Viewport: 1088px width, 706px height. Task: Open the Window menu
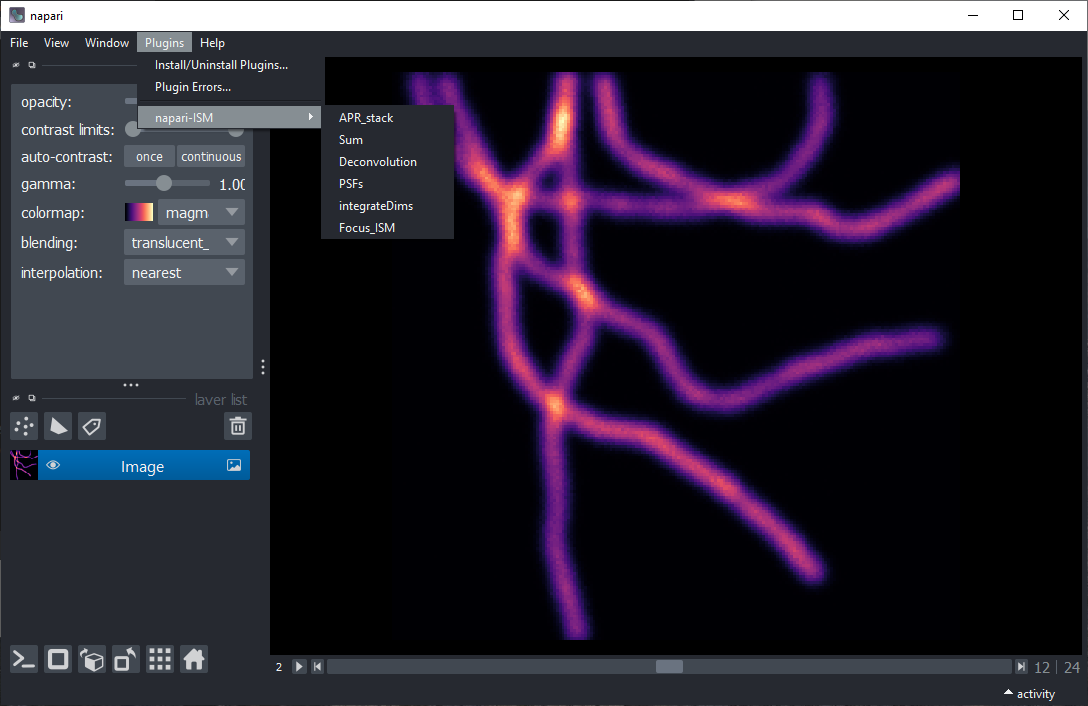click(x=107, y=43)
